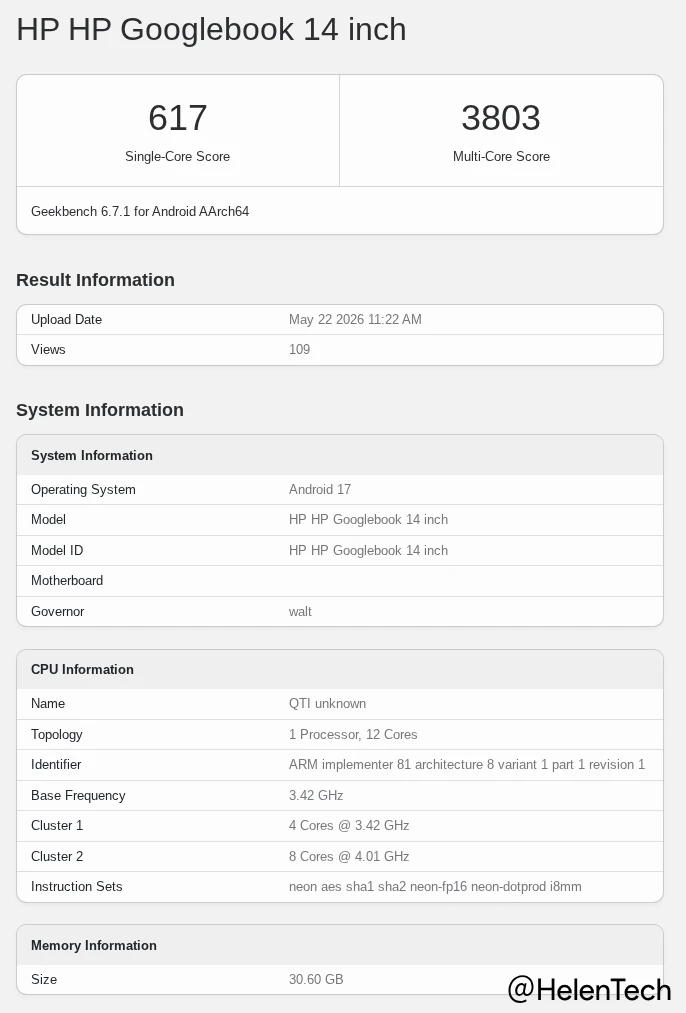Screen dimensions: 686x1013
Task: Select the neon aes sha1 instruction sets value
Action: click(435, 886)
